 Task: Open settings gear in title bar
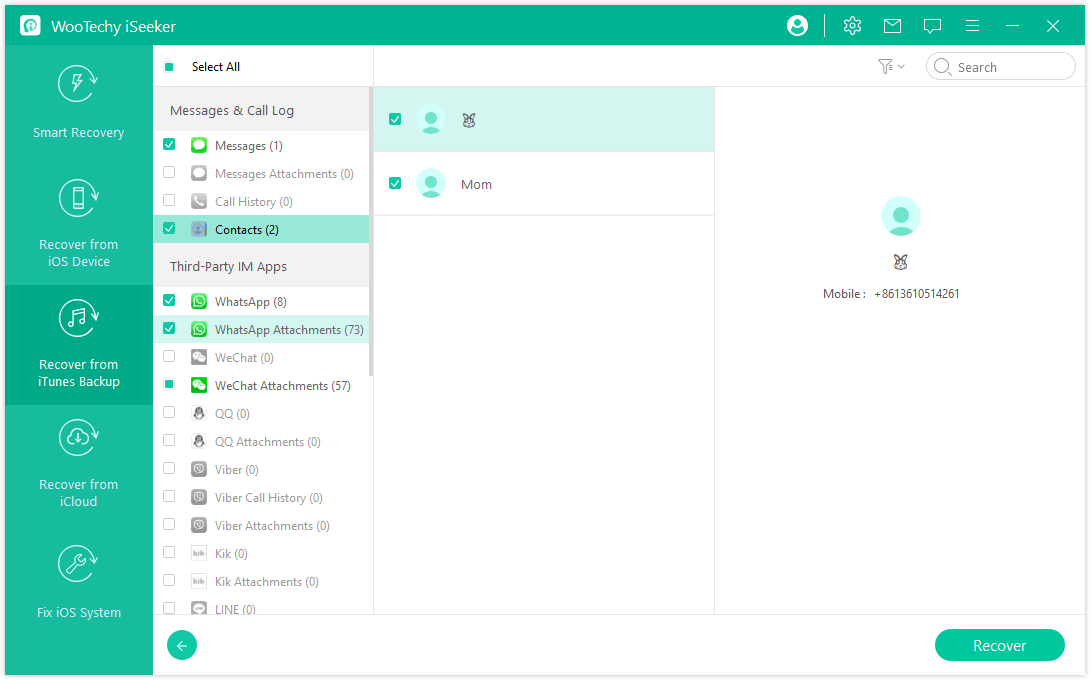[x=852, y=26]
